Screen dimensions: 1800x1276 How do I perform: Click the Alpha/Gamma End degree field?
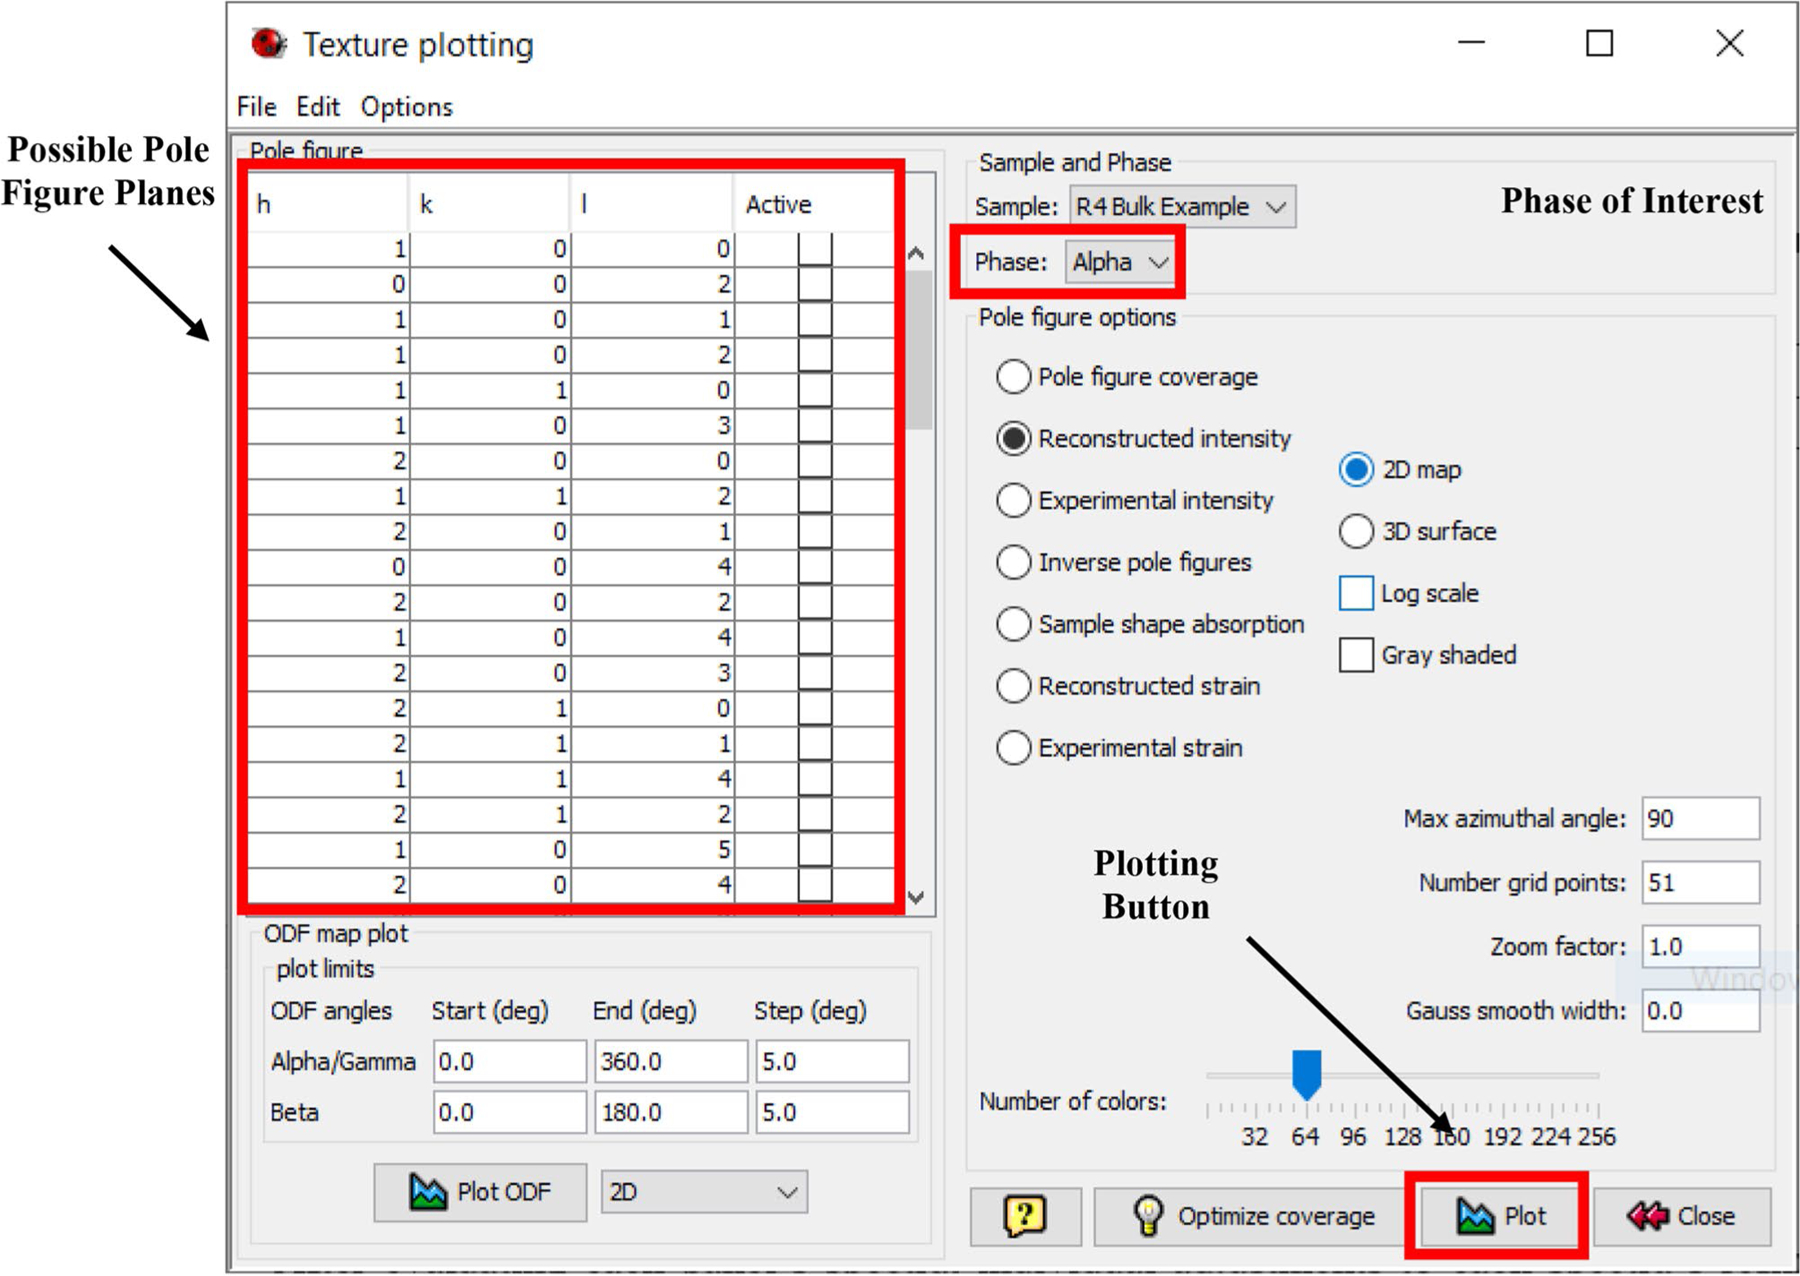click(x=671, y=1062)
